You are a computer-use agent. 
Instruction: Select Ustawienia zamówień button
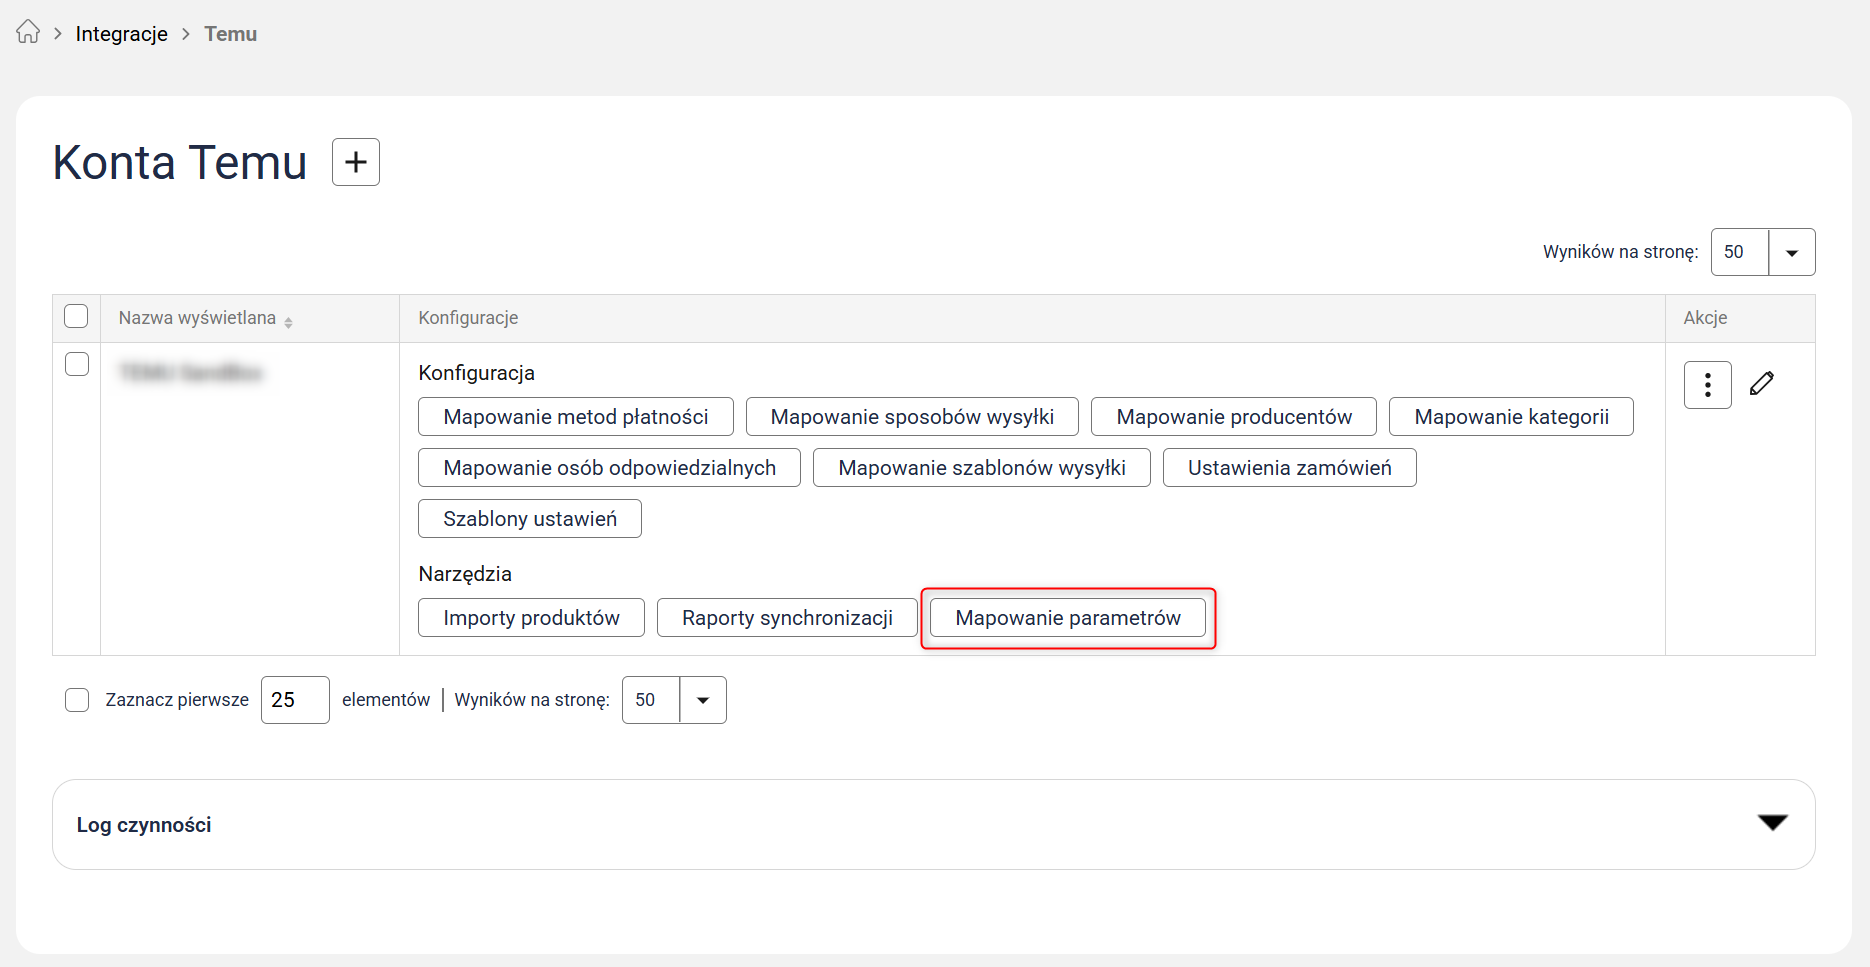1289,468
